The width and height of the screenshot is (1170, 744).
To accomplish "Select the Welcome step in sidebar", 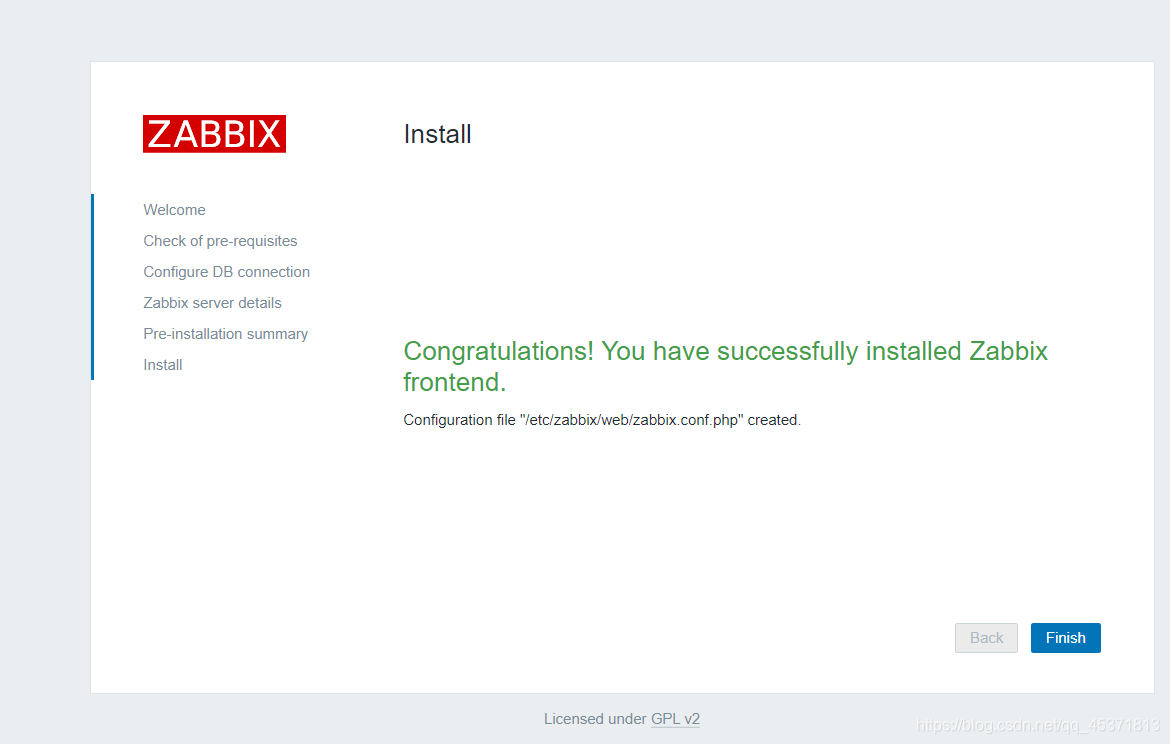I will point(175,210).
